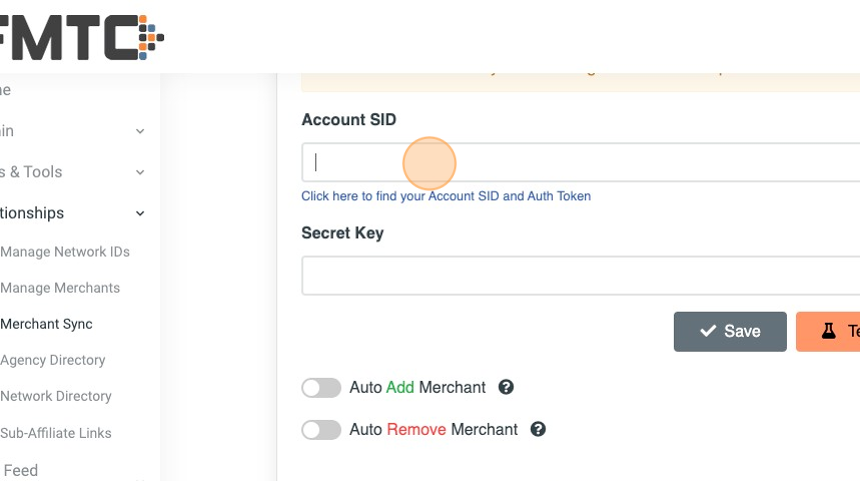This screenshot has width=860, height=481.
Task: Enable the Auto Add Merchant toggle
Action: point(321,387)
